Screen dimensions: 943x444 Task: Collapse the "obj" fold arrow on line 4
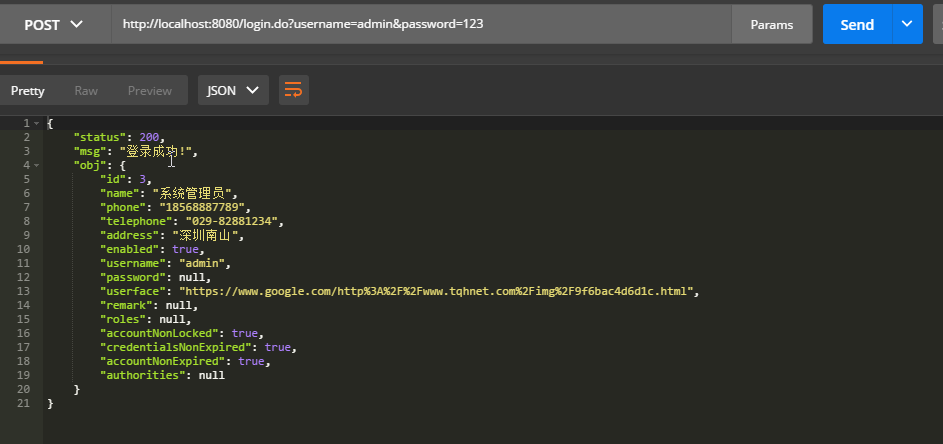click(37, 165)
